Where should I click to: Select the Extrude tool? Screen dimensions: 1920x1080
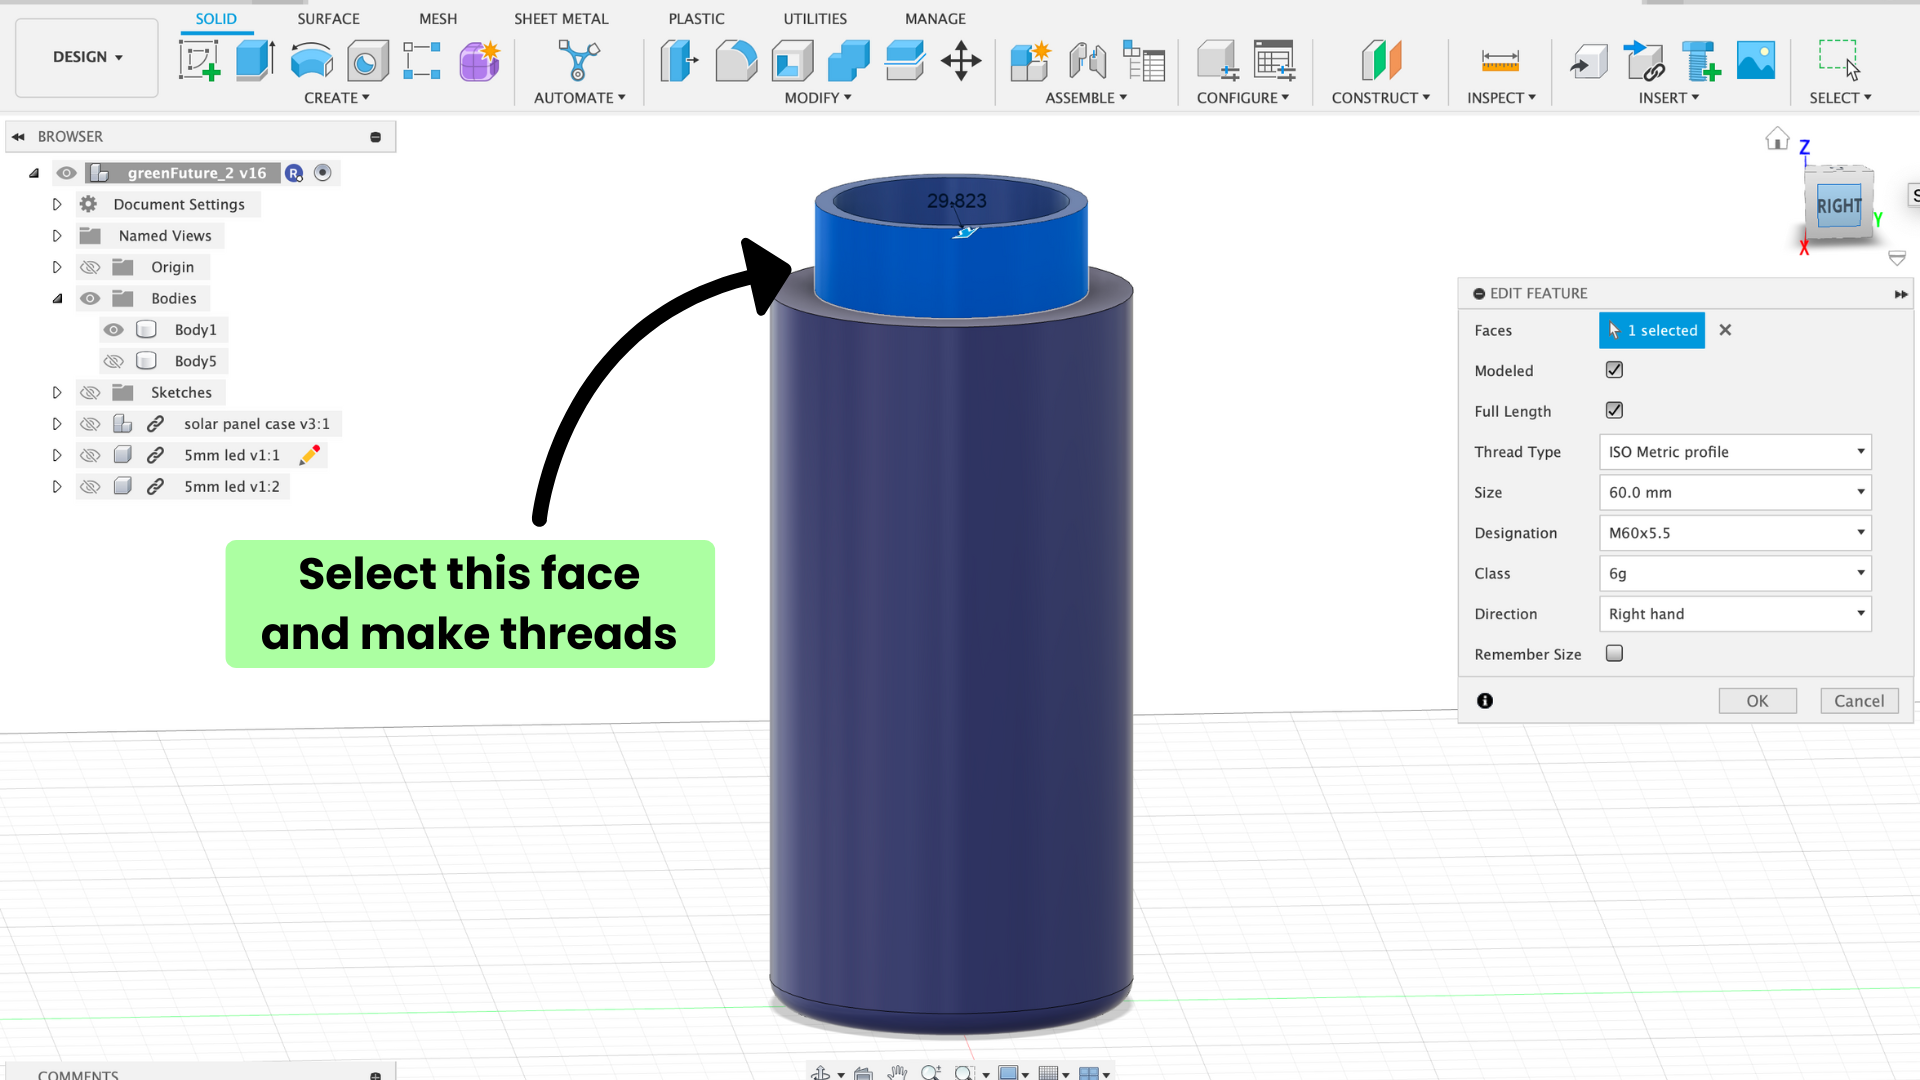pos(255,61)
